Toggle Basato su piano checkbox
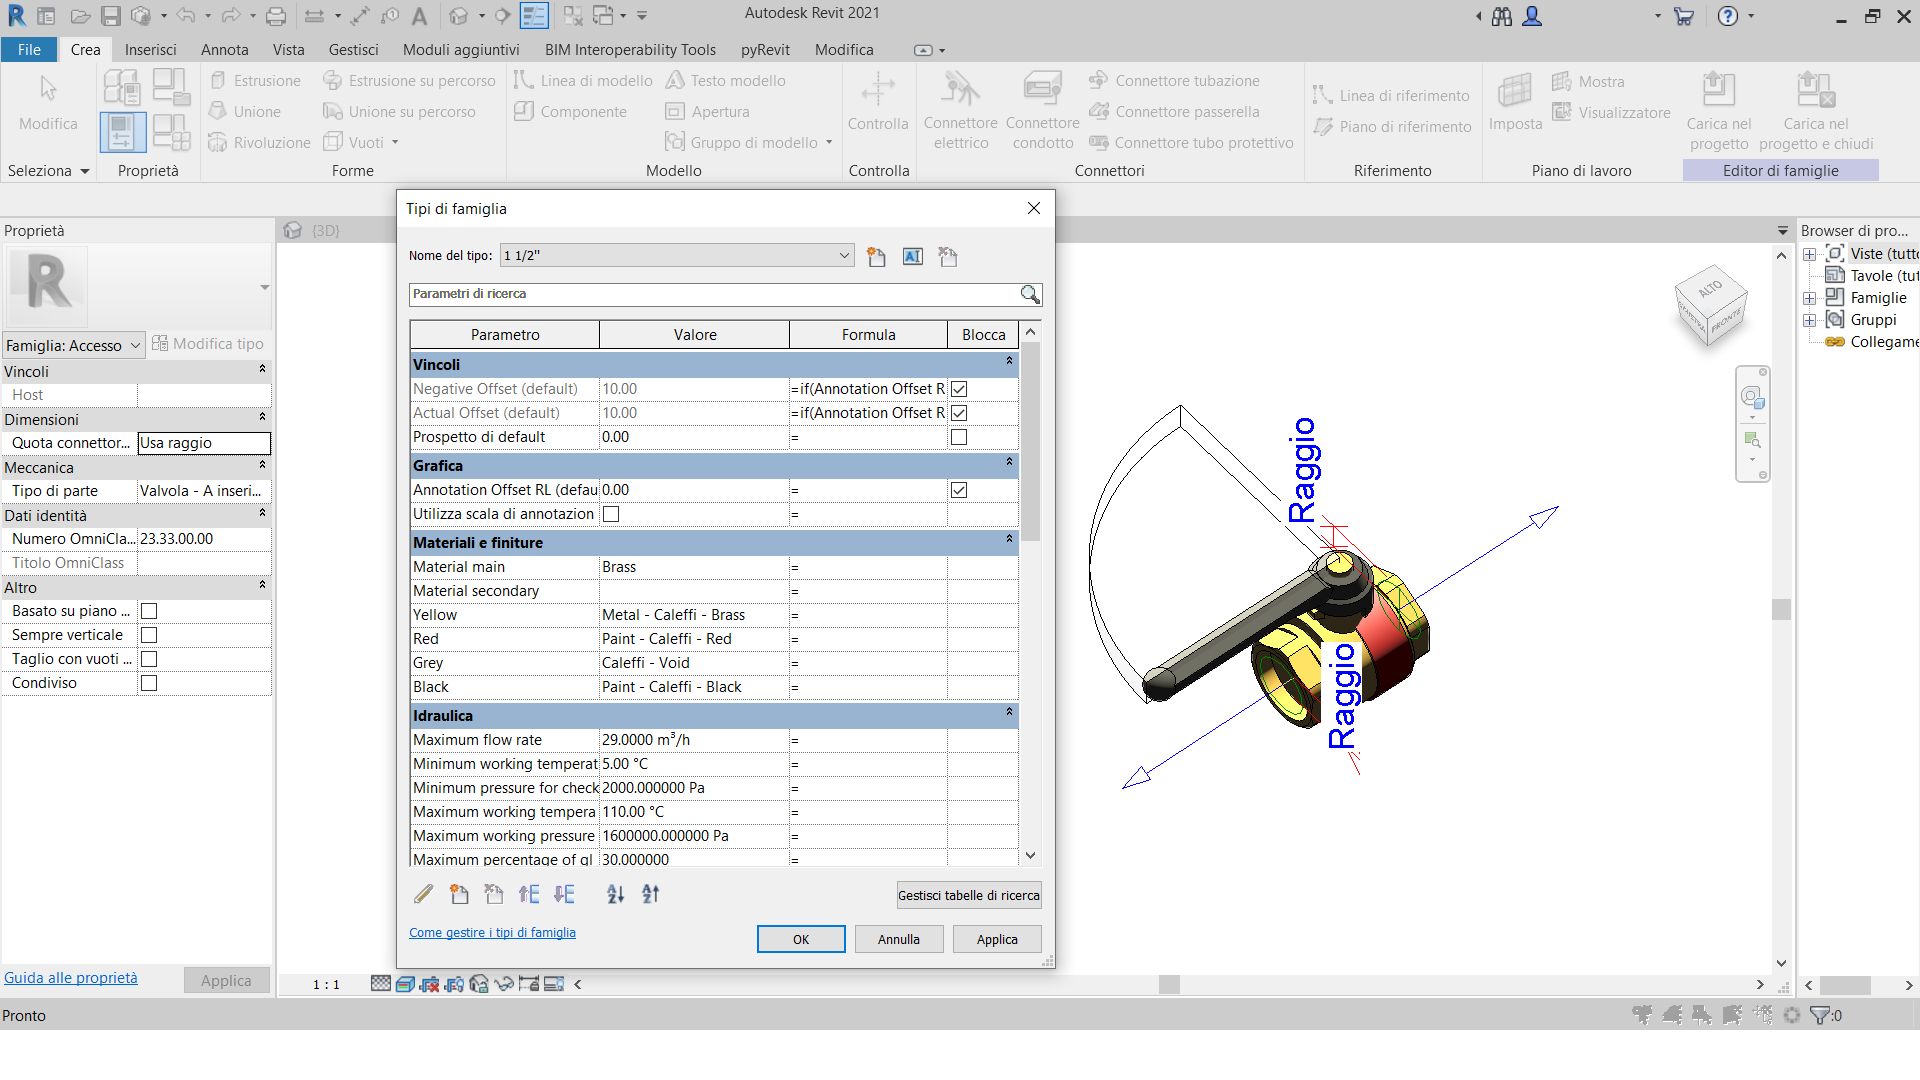Image resolution: width=1920 pixels, height=1080 pixels. pos(149,611)
